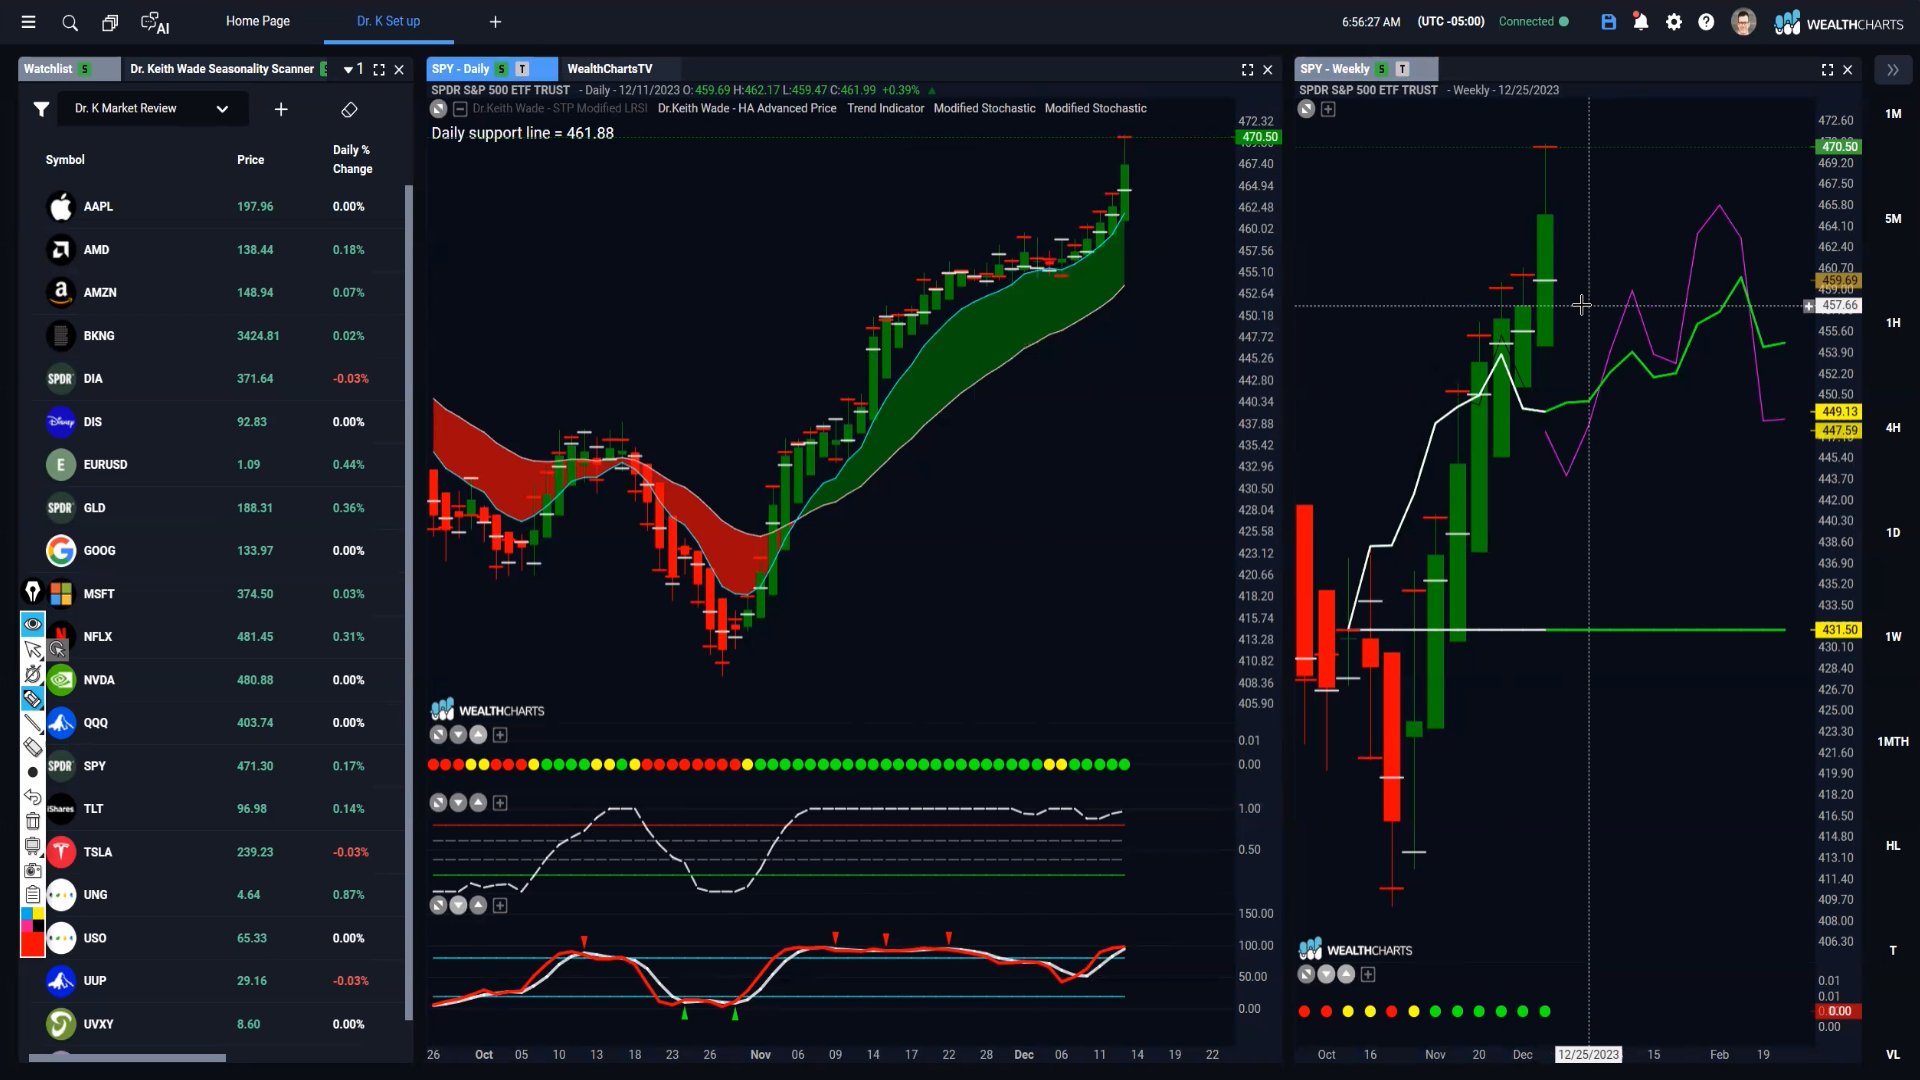Toggle the T badge on the SPY - Weekly tab

1402,69
